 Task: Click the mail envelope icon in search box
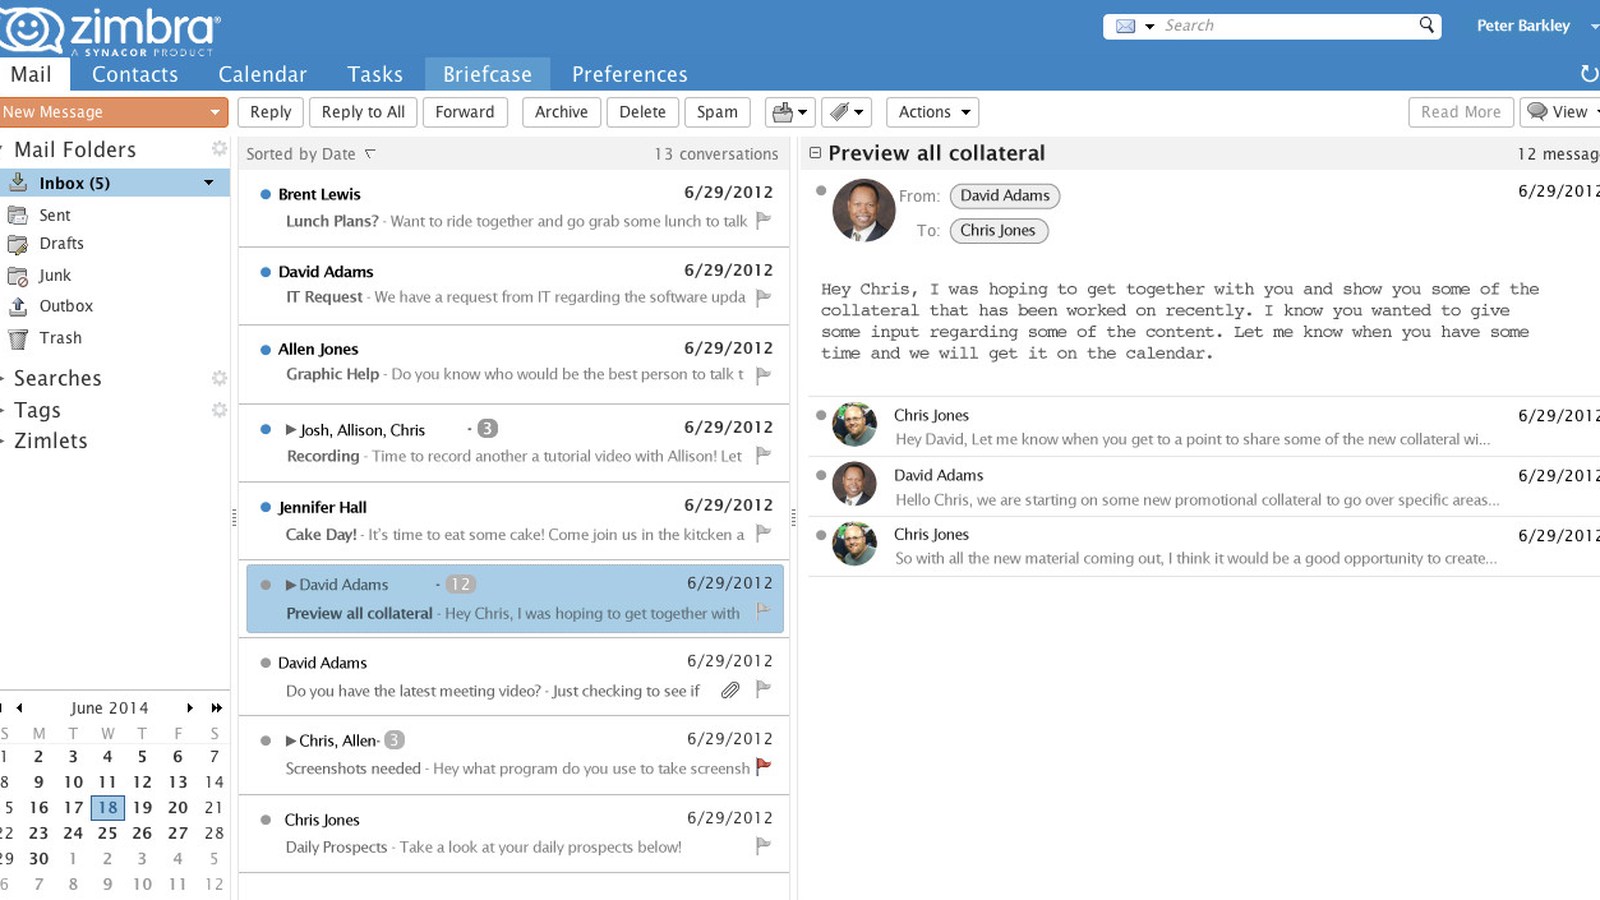pos(1125,26)
